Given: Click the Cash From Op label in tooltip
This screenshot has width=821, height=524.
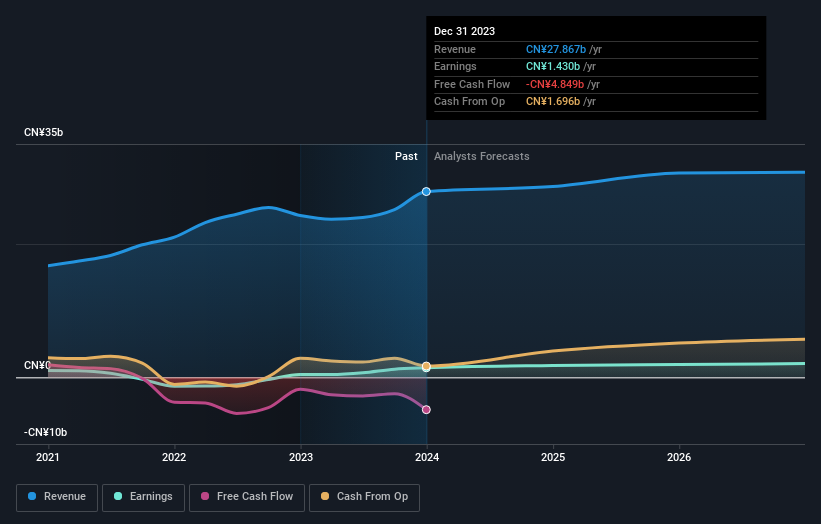Looking at the screenshot, I should click(470, 102).
